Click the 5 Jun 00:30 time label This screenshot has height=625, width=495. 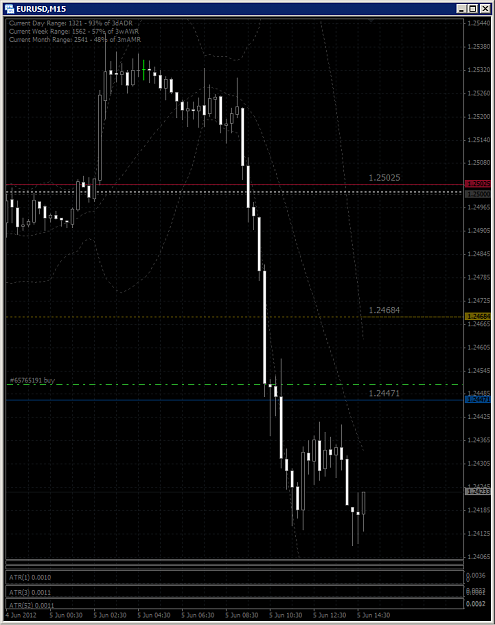[66, 615]
